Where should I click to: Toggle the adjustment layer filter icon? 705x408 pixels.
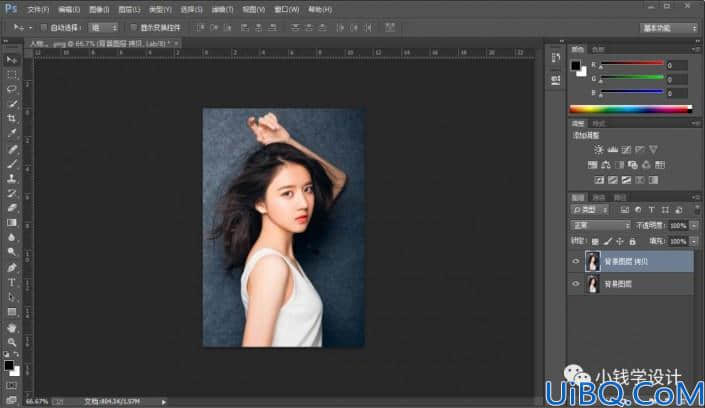coord(638,210)
